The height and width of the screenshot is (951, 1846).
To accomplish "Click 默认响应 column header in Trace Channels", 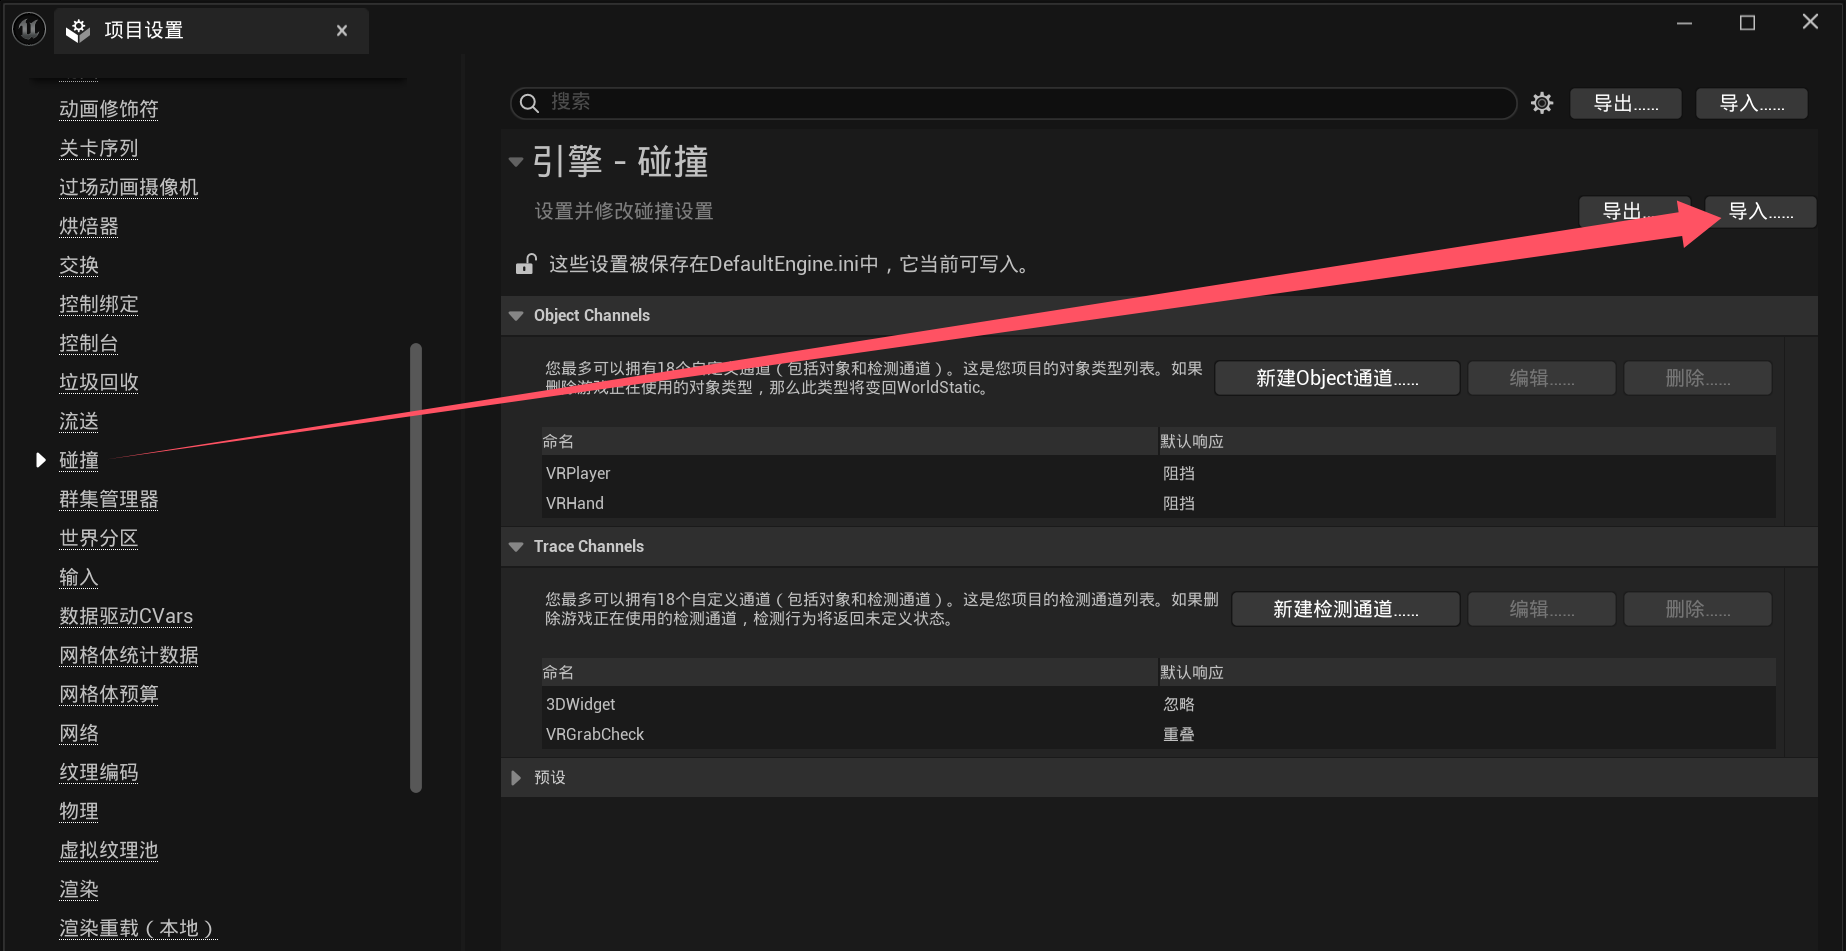I will click(1467, 672).
